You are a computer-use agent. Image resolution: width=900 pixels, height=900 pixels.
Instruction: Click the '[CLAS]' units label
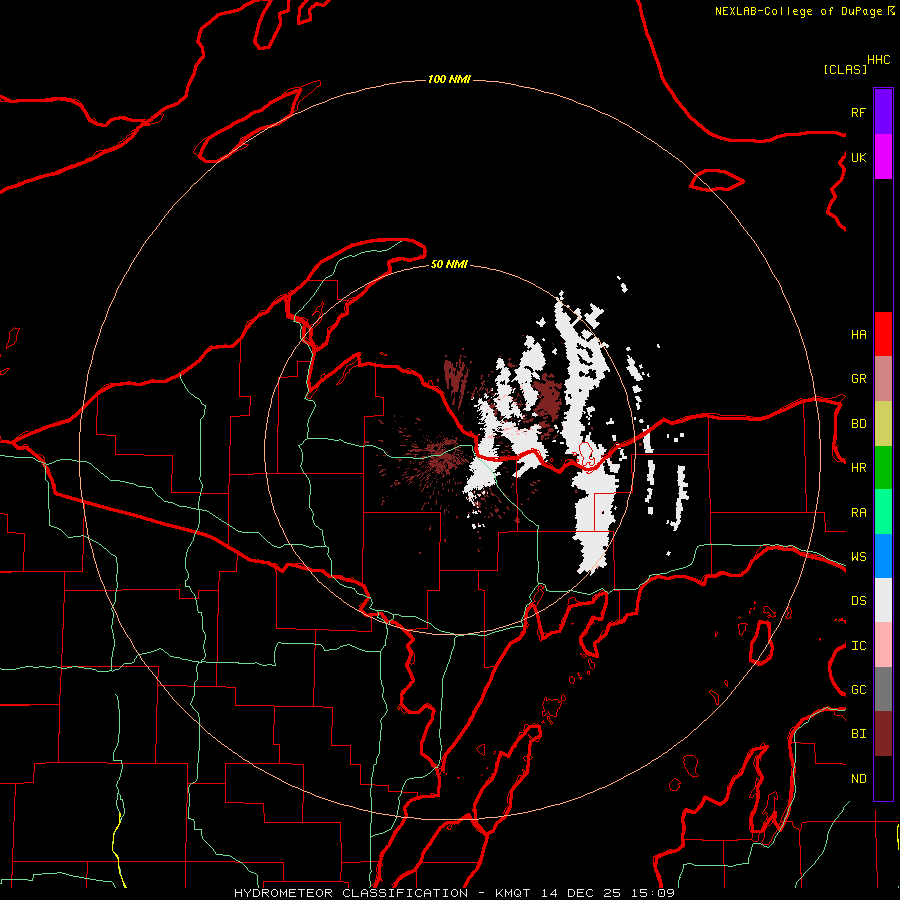click(x=845, y=69)
